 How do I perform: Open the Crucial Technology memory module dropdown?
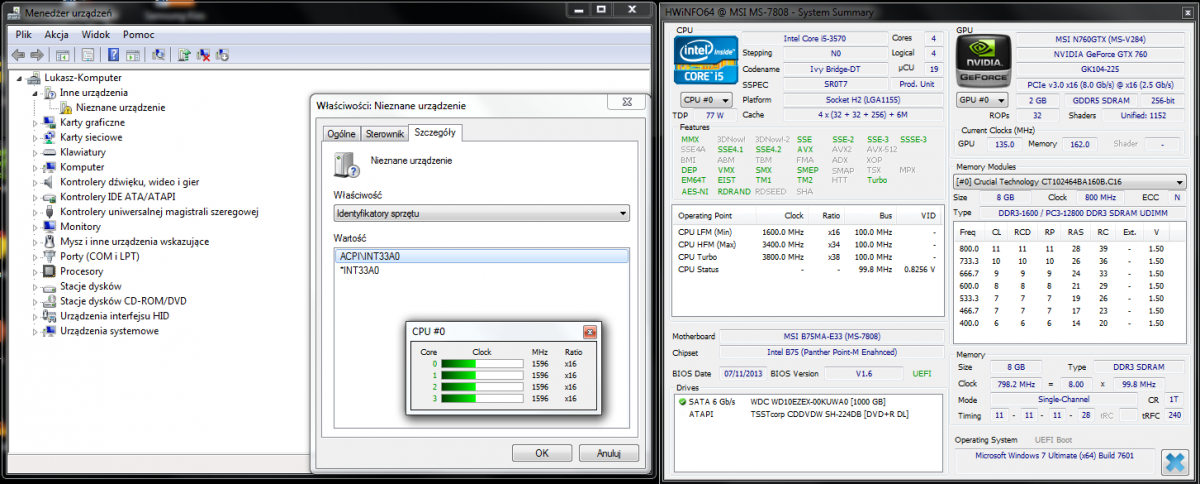[x=1070, y=182]
